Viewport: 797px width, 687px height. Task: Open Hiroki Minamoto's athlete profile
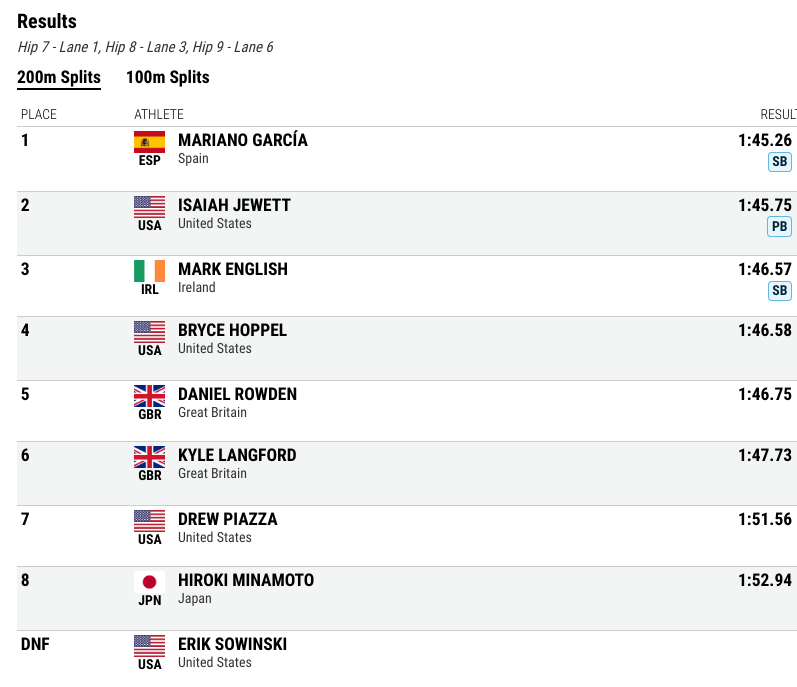pos(246,580)
